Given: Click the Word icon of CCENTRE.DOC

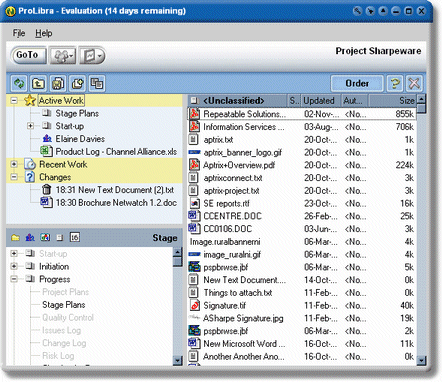Looking at the screenshot, I should pos(194,216).
